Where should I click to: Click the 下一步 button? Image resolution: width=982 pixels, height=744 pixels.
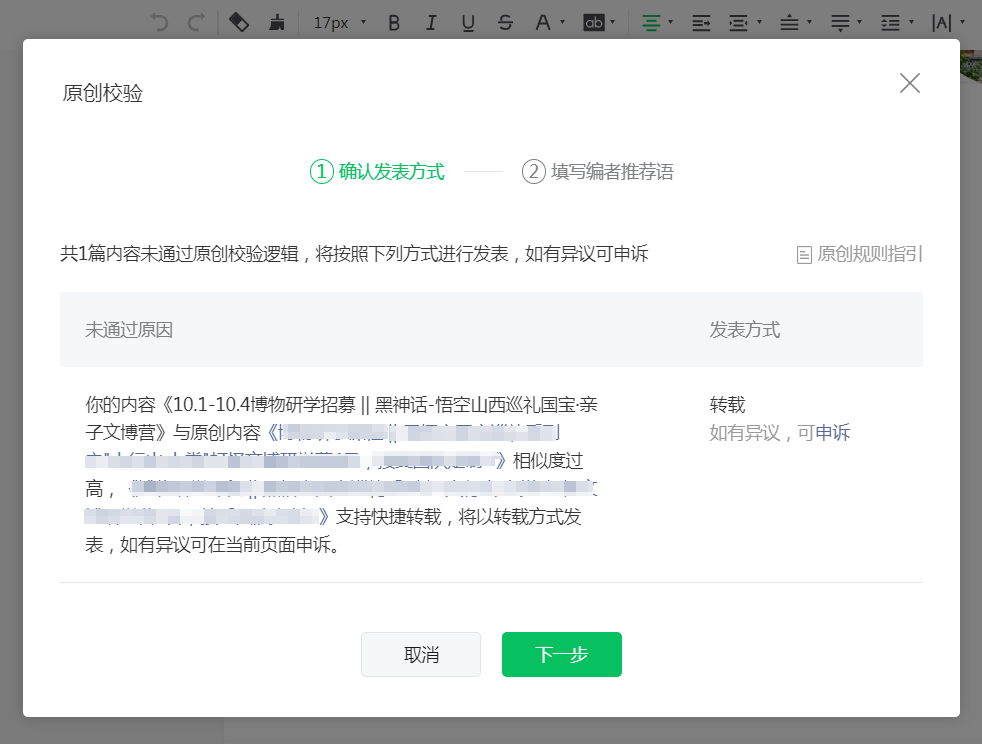click(x=561, y=654)
